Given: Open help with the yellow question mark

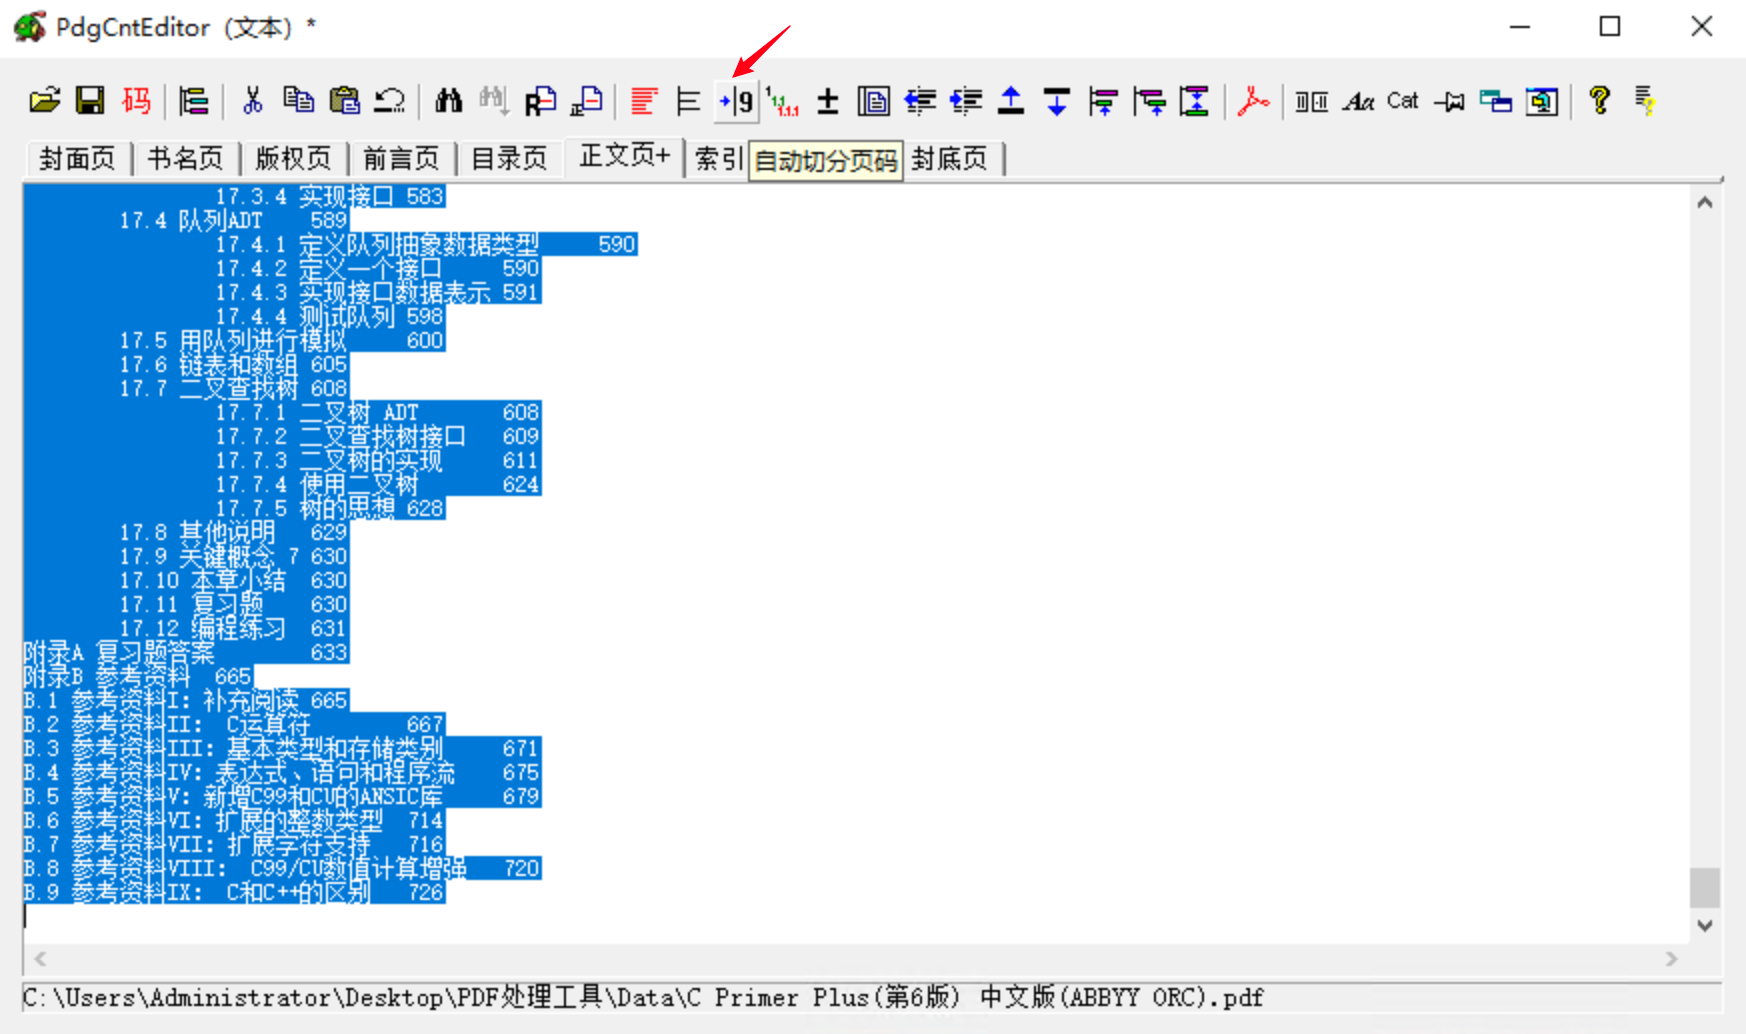Looking at the screenshot, I should pos(1600,101).
